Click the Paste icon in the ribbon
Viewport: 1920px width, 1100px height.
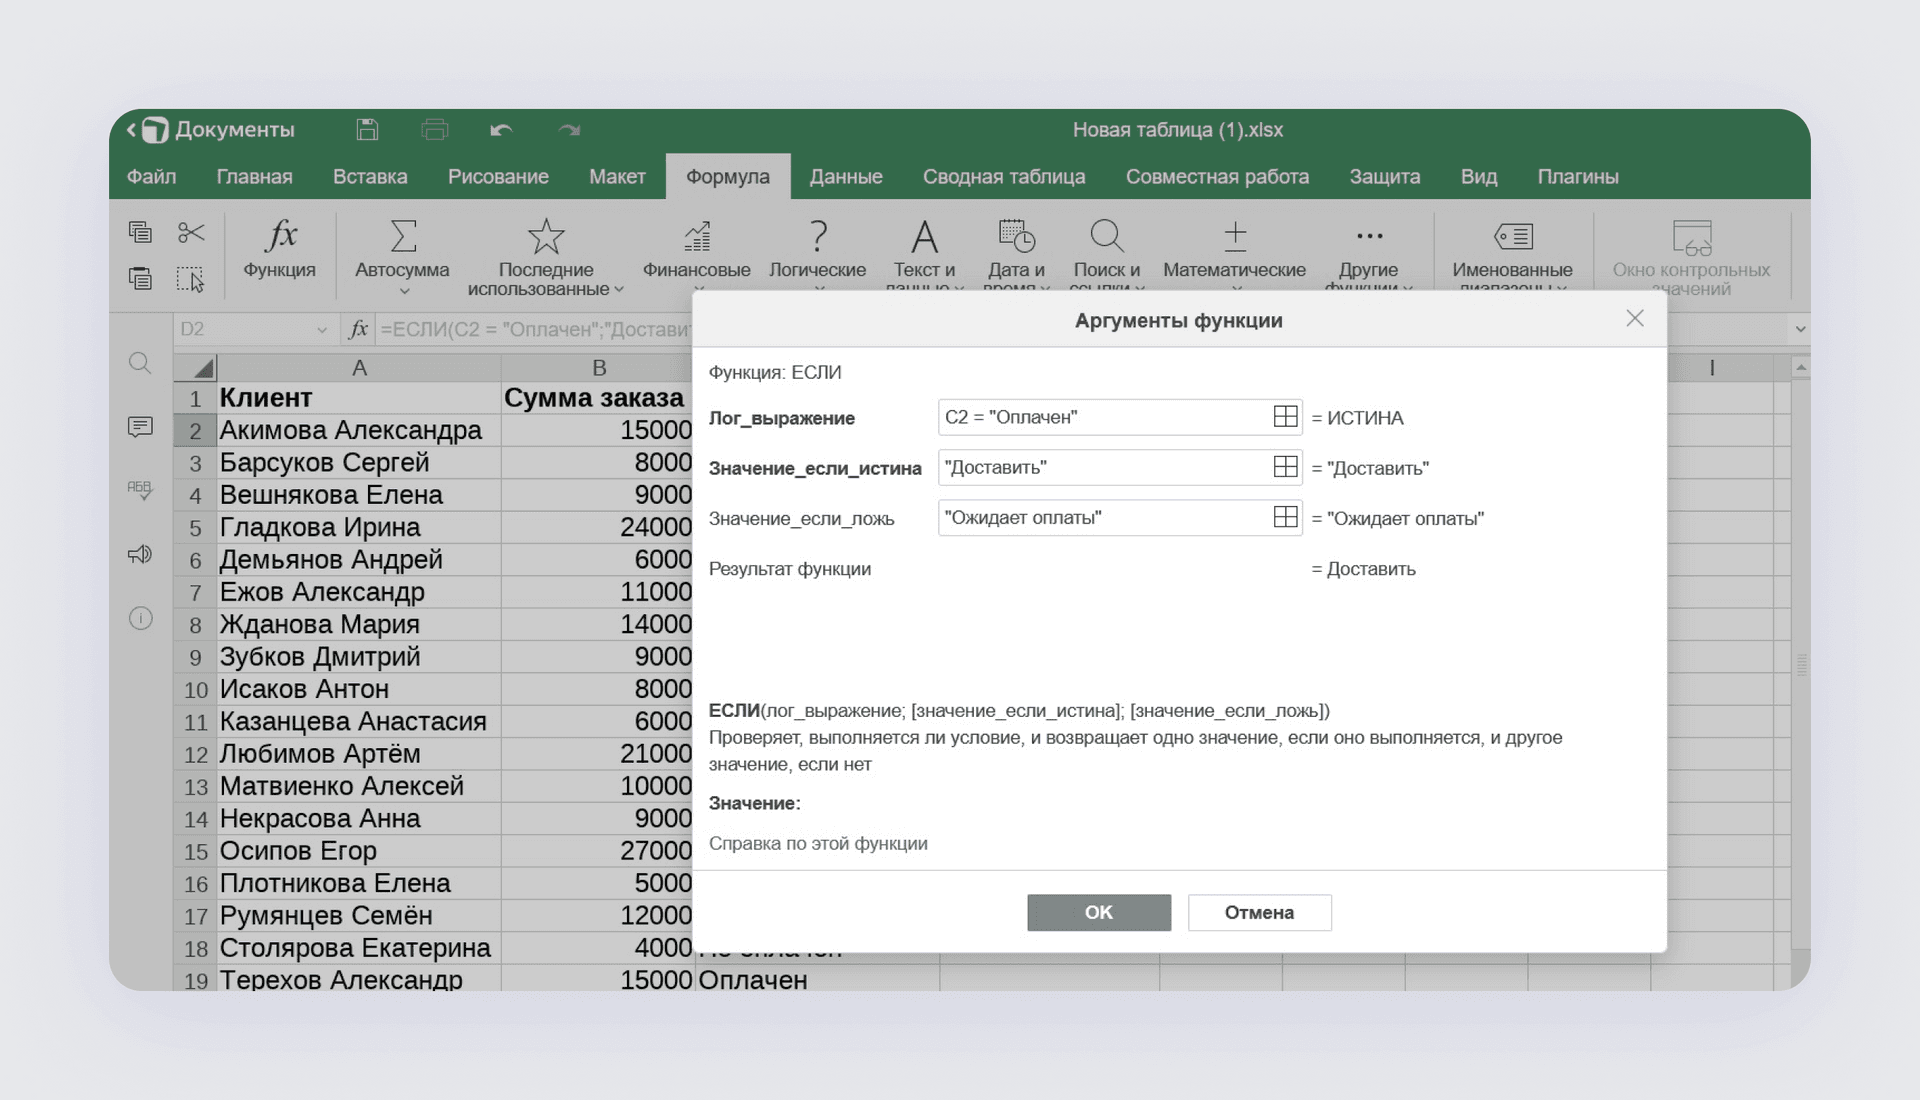140,278
